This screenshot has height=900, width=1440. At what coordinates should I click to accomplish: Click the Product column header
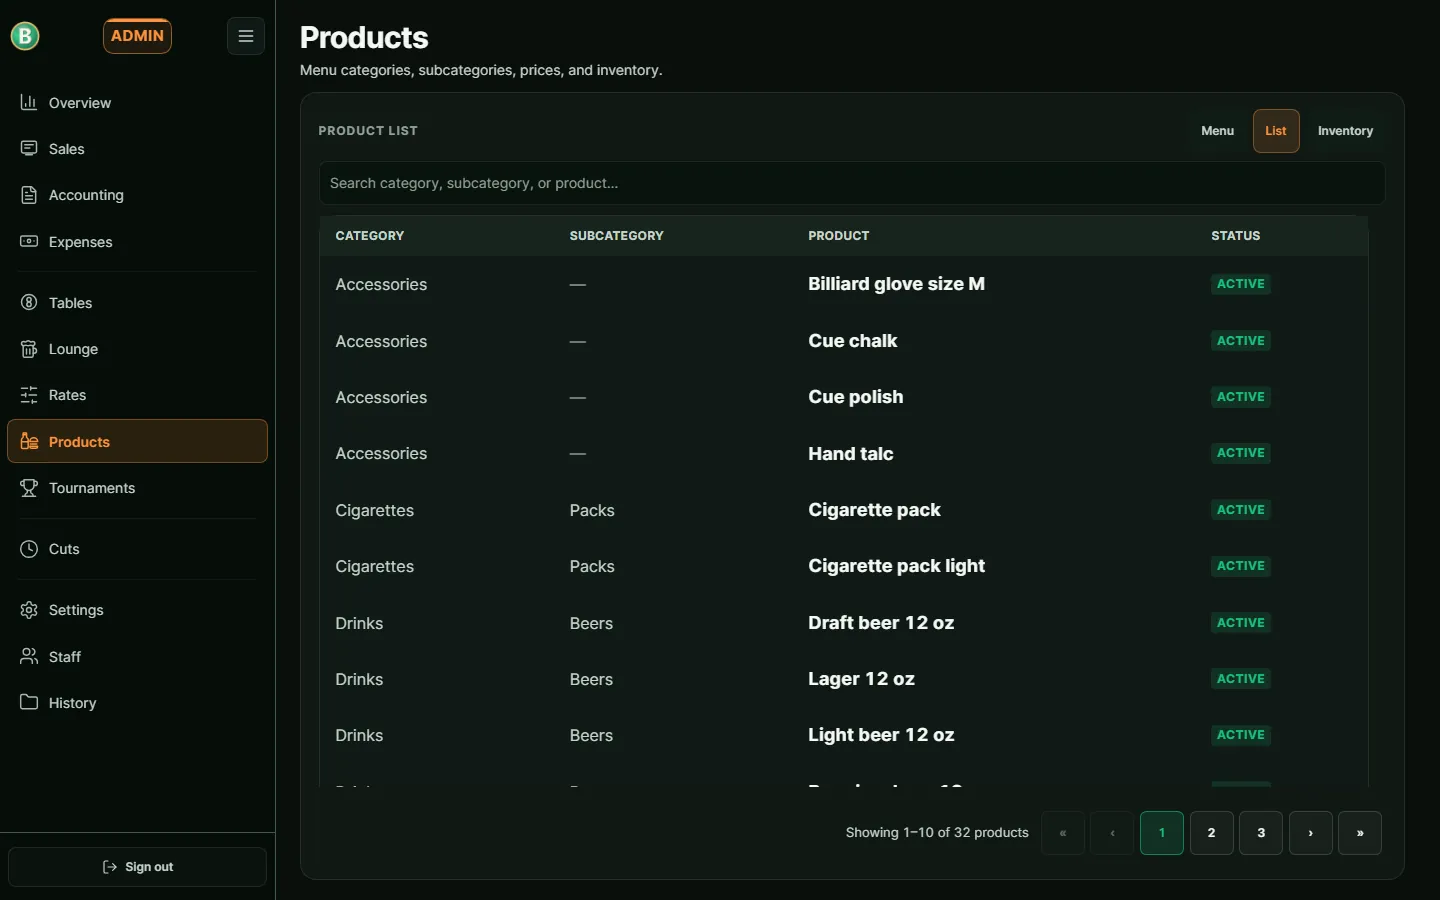pos(839,236)
